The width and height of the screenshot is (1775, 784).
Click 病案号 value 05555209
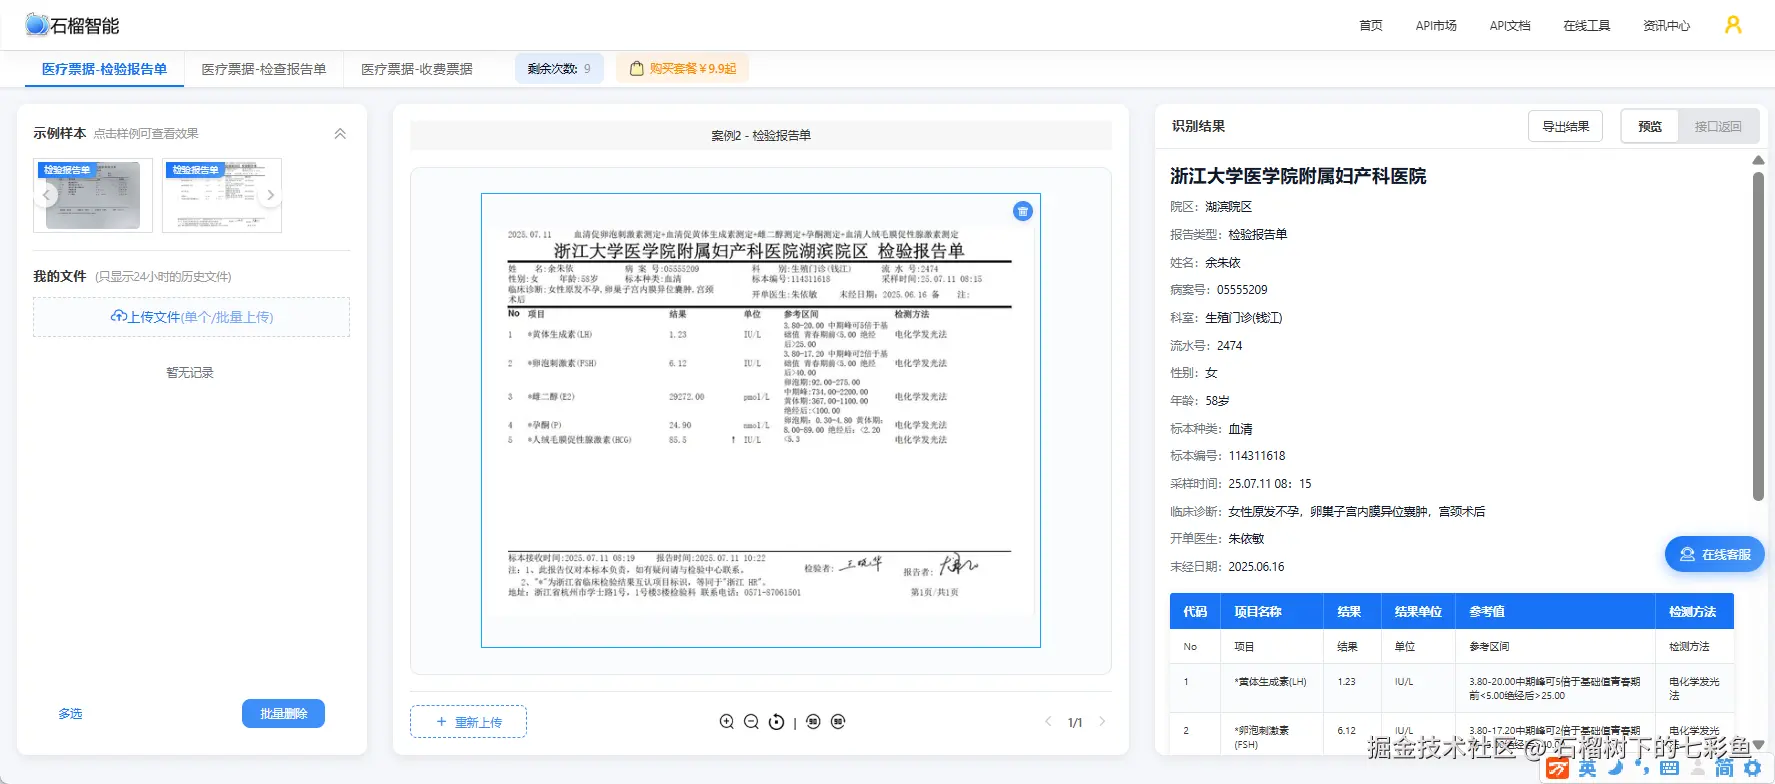click(x=1242, y=290)
